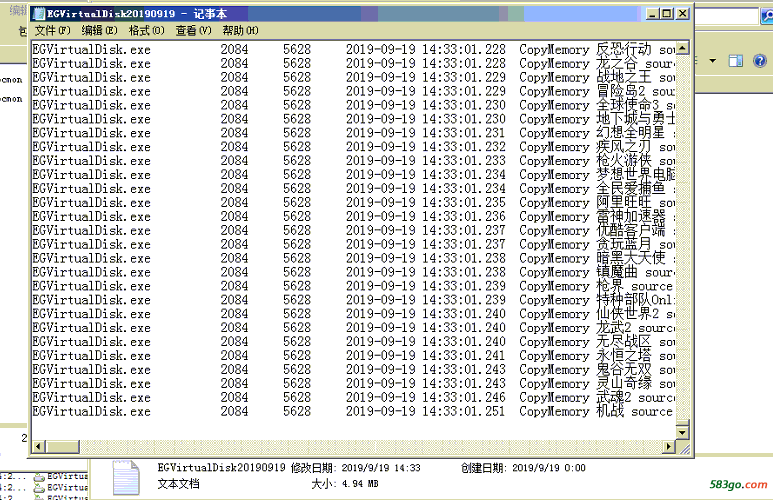773x500 pixels.
Task: Click the file size 4.94 MB value
Action: 360,484
